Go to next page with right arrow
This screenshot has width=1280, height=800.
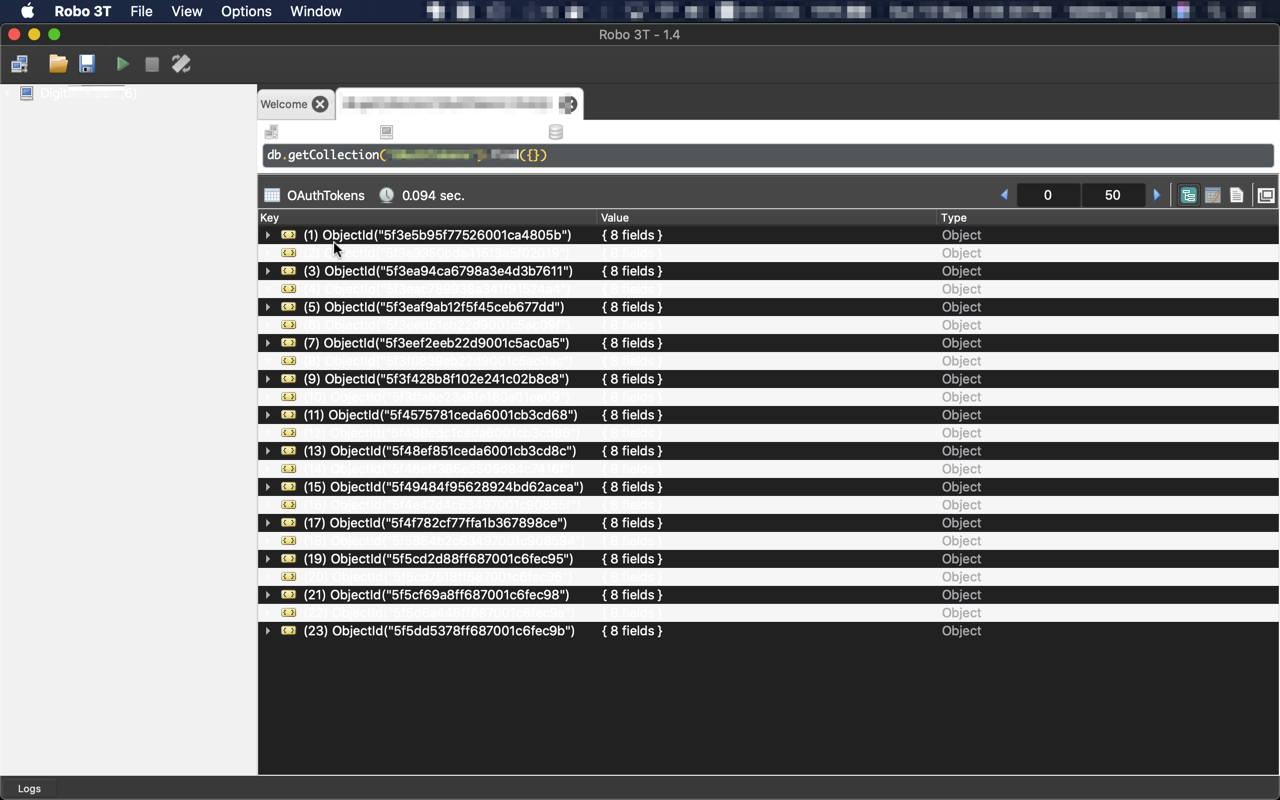[1157, 195]
